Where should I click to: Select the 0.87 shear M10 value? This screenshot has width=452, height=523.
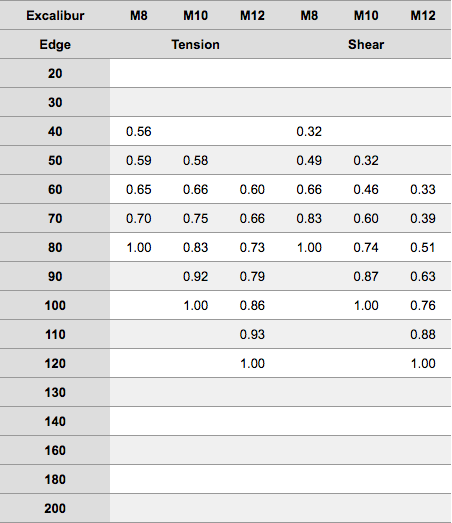[x=366, y=277]
